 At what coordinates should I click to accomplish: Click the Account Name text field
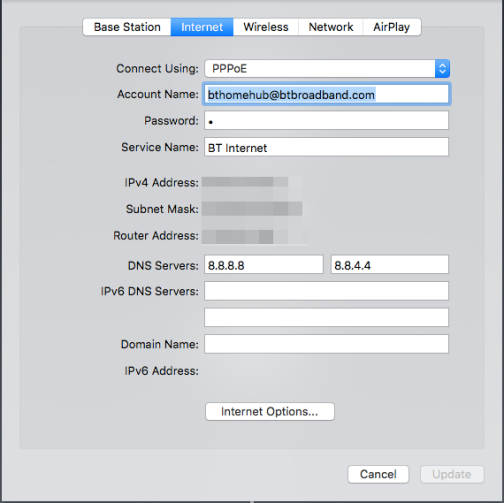pos(326,94)
